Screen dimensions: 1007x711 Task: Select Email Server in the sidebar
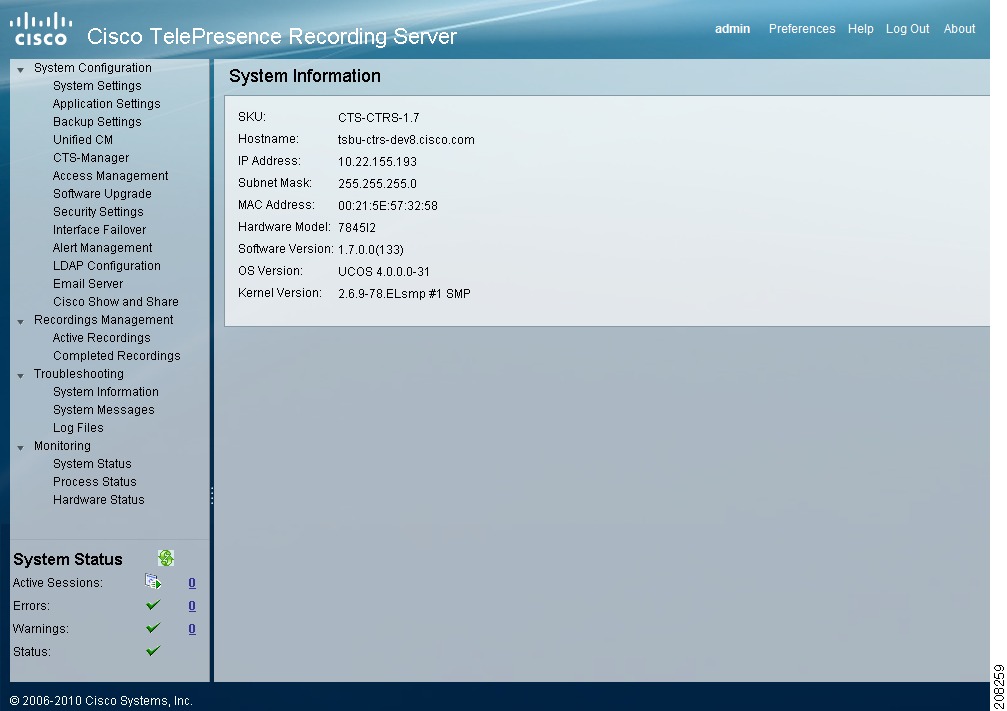pyautogui.click(x=88, y=283)
